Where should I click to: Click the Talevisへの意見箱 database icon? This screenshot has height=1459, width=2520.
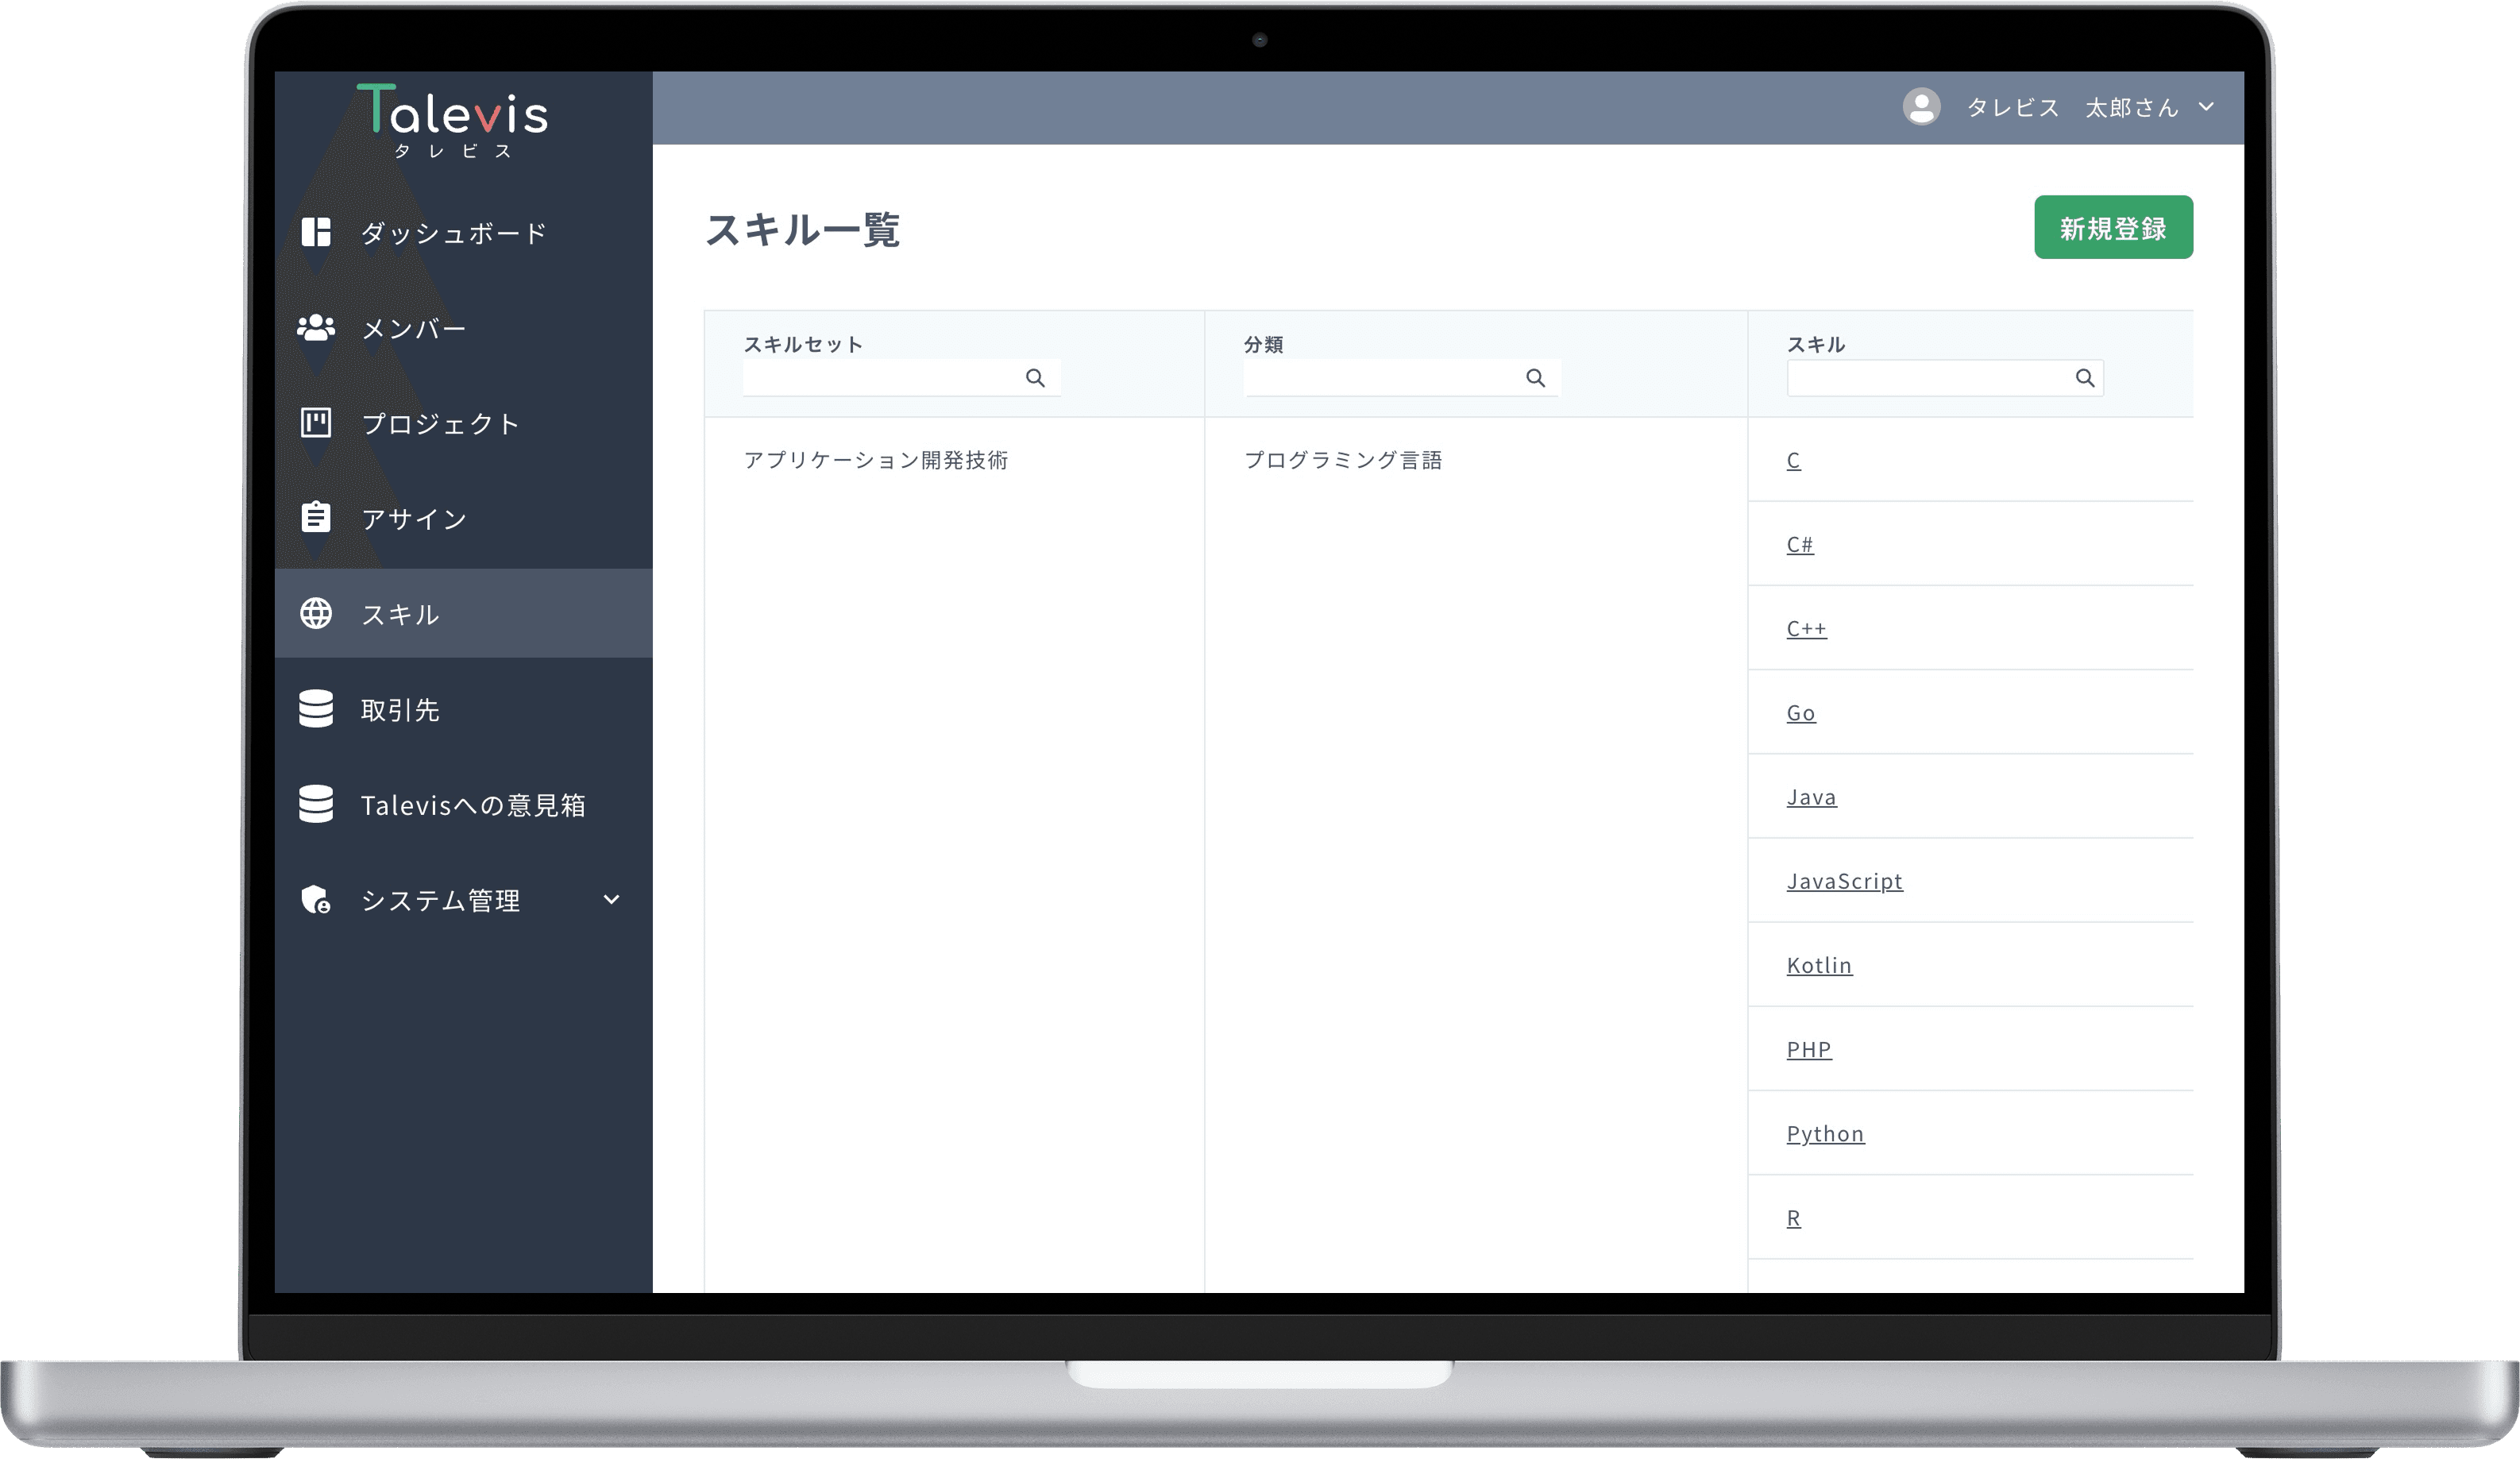[316, 804]
